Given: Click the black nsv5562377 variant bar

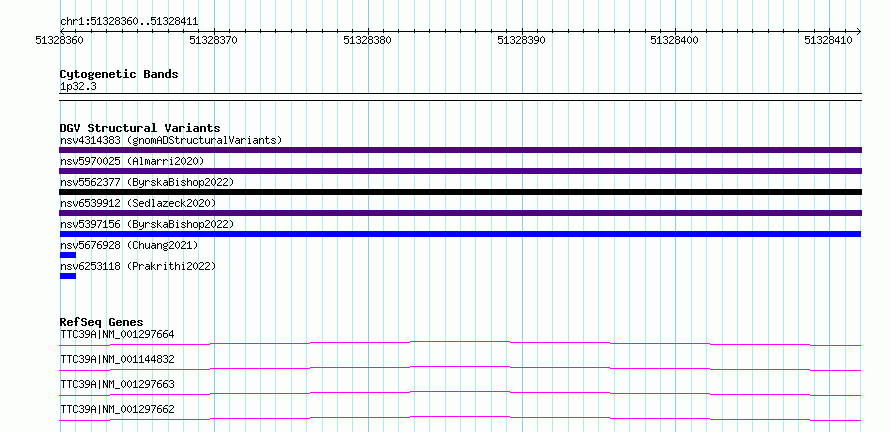Looking at the screenshot, I should click(x=460, y=192).
